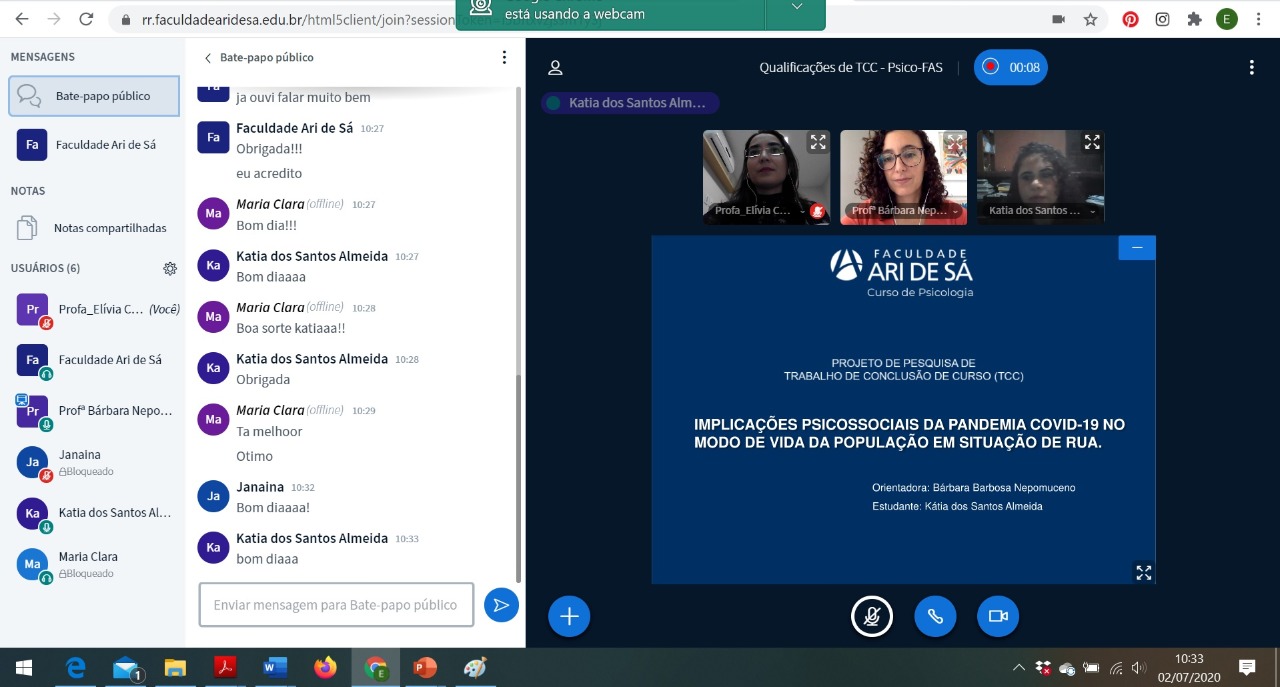Open dropdown on Katia dos Santos webcam name

(x=1041, y=211)
